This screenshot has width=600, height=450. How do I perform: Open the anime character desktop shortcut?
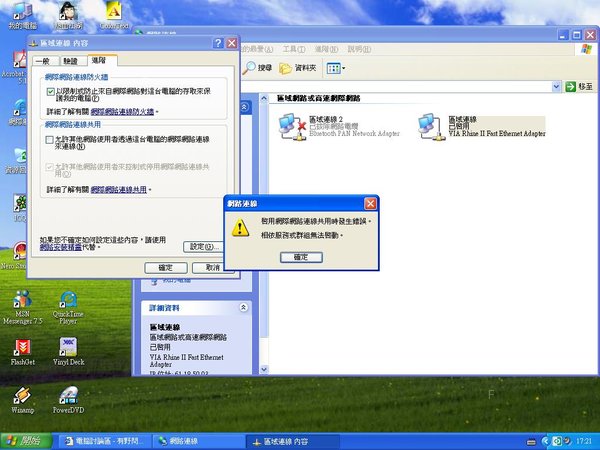[68, 15]
